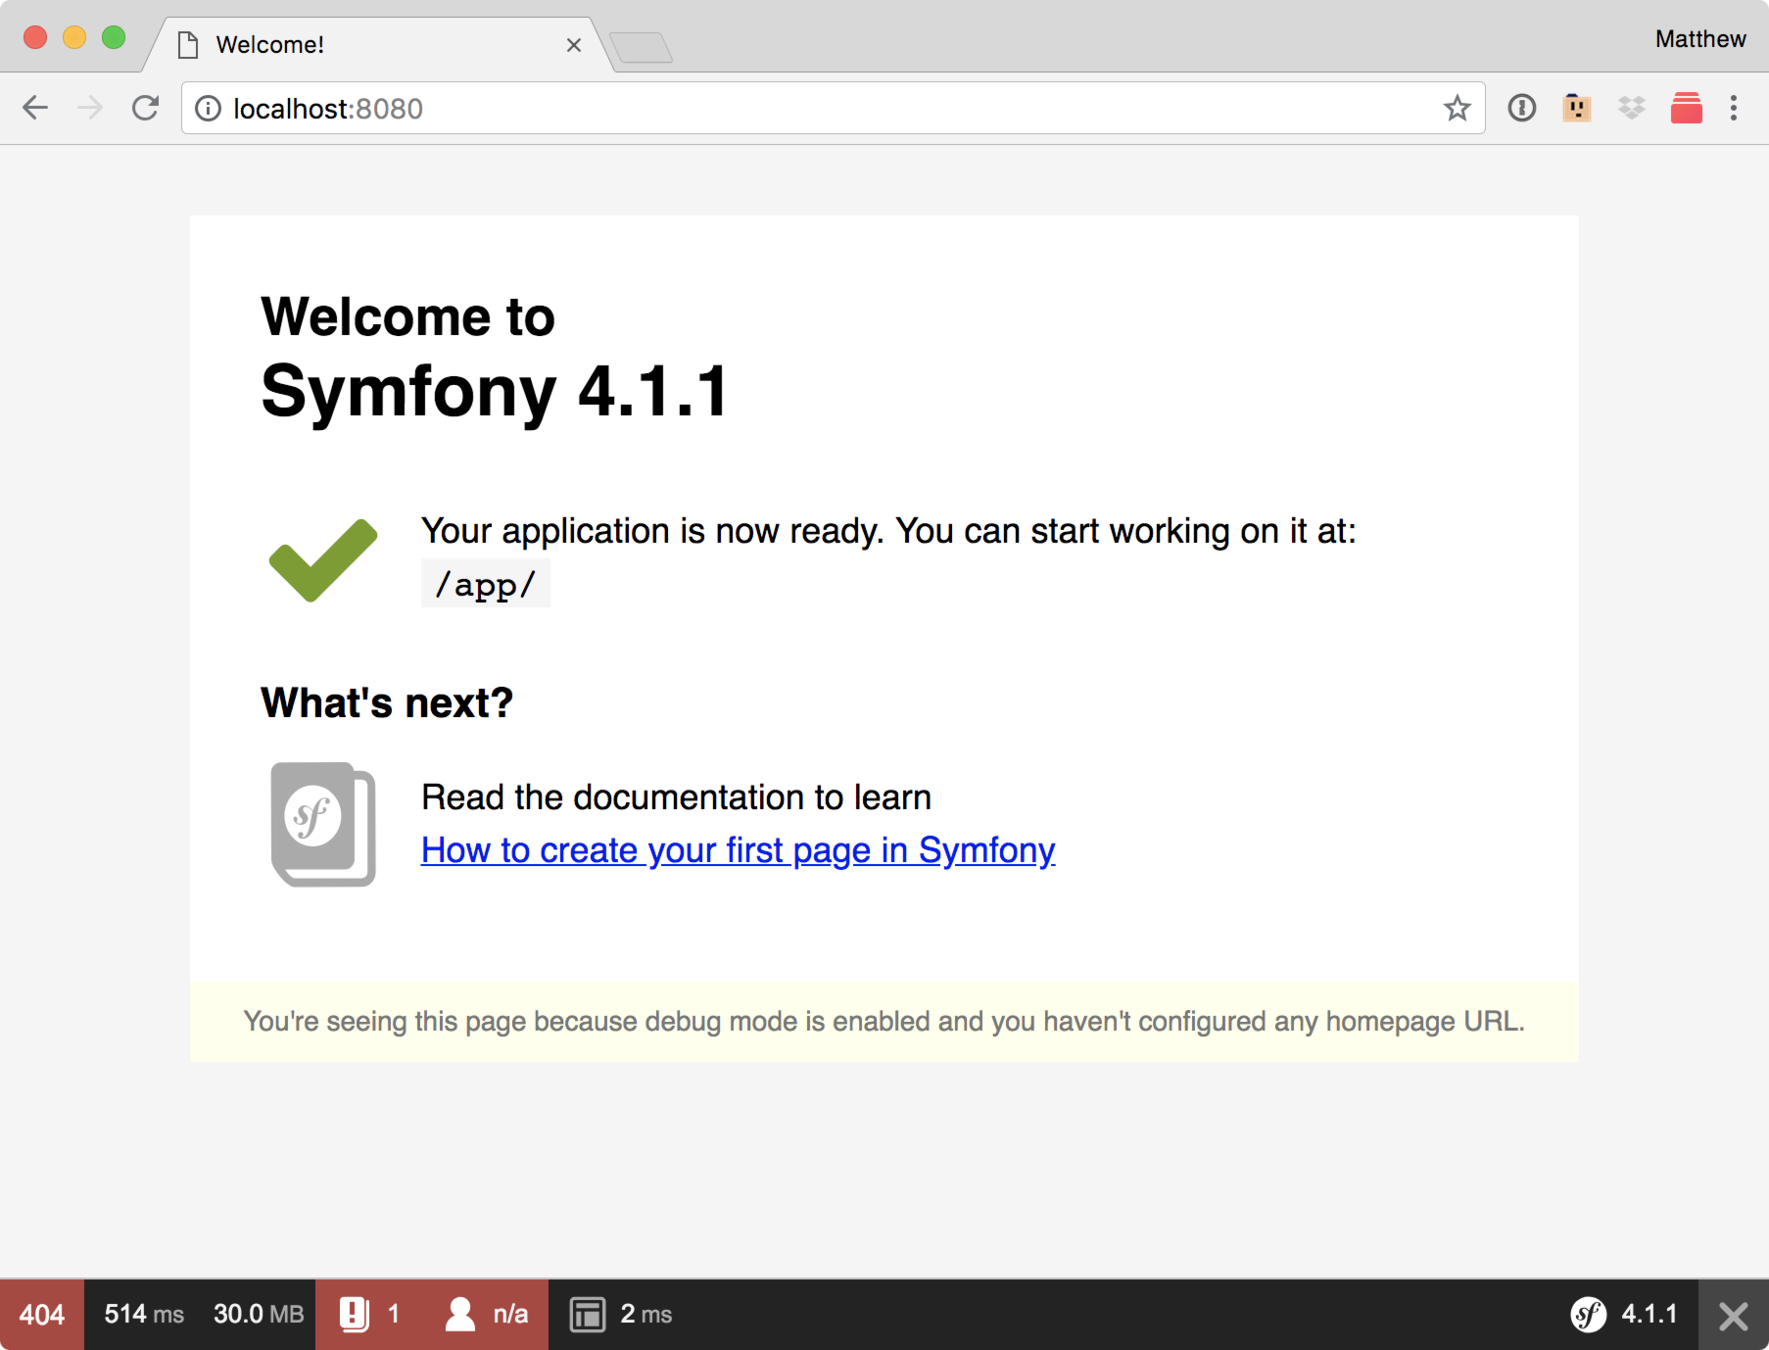Open the orange face extension icon
This screenshot has width=1769, height=1350.
1577,108
